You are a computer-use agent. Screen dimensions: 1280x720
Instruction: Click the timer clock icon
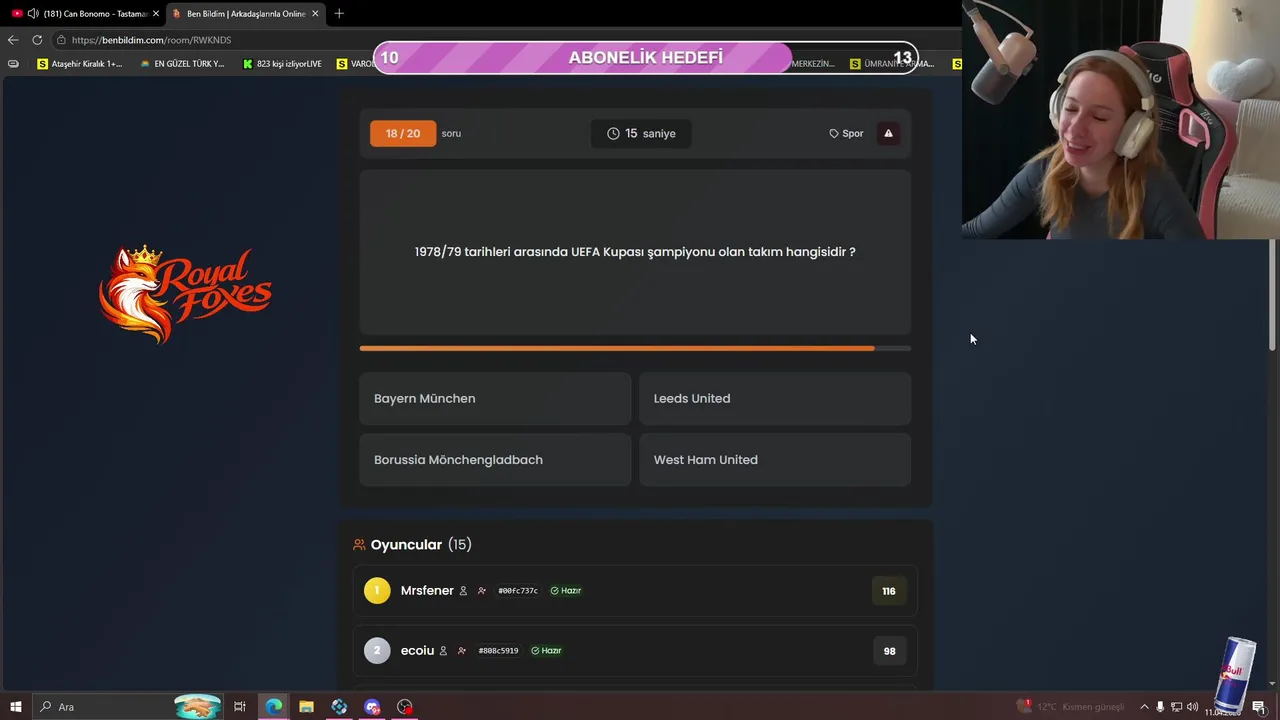click(613, 133)
